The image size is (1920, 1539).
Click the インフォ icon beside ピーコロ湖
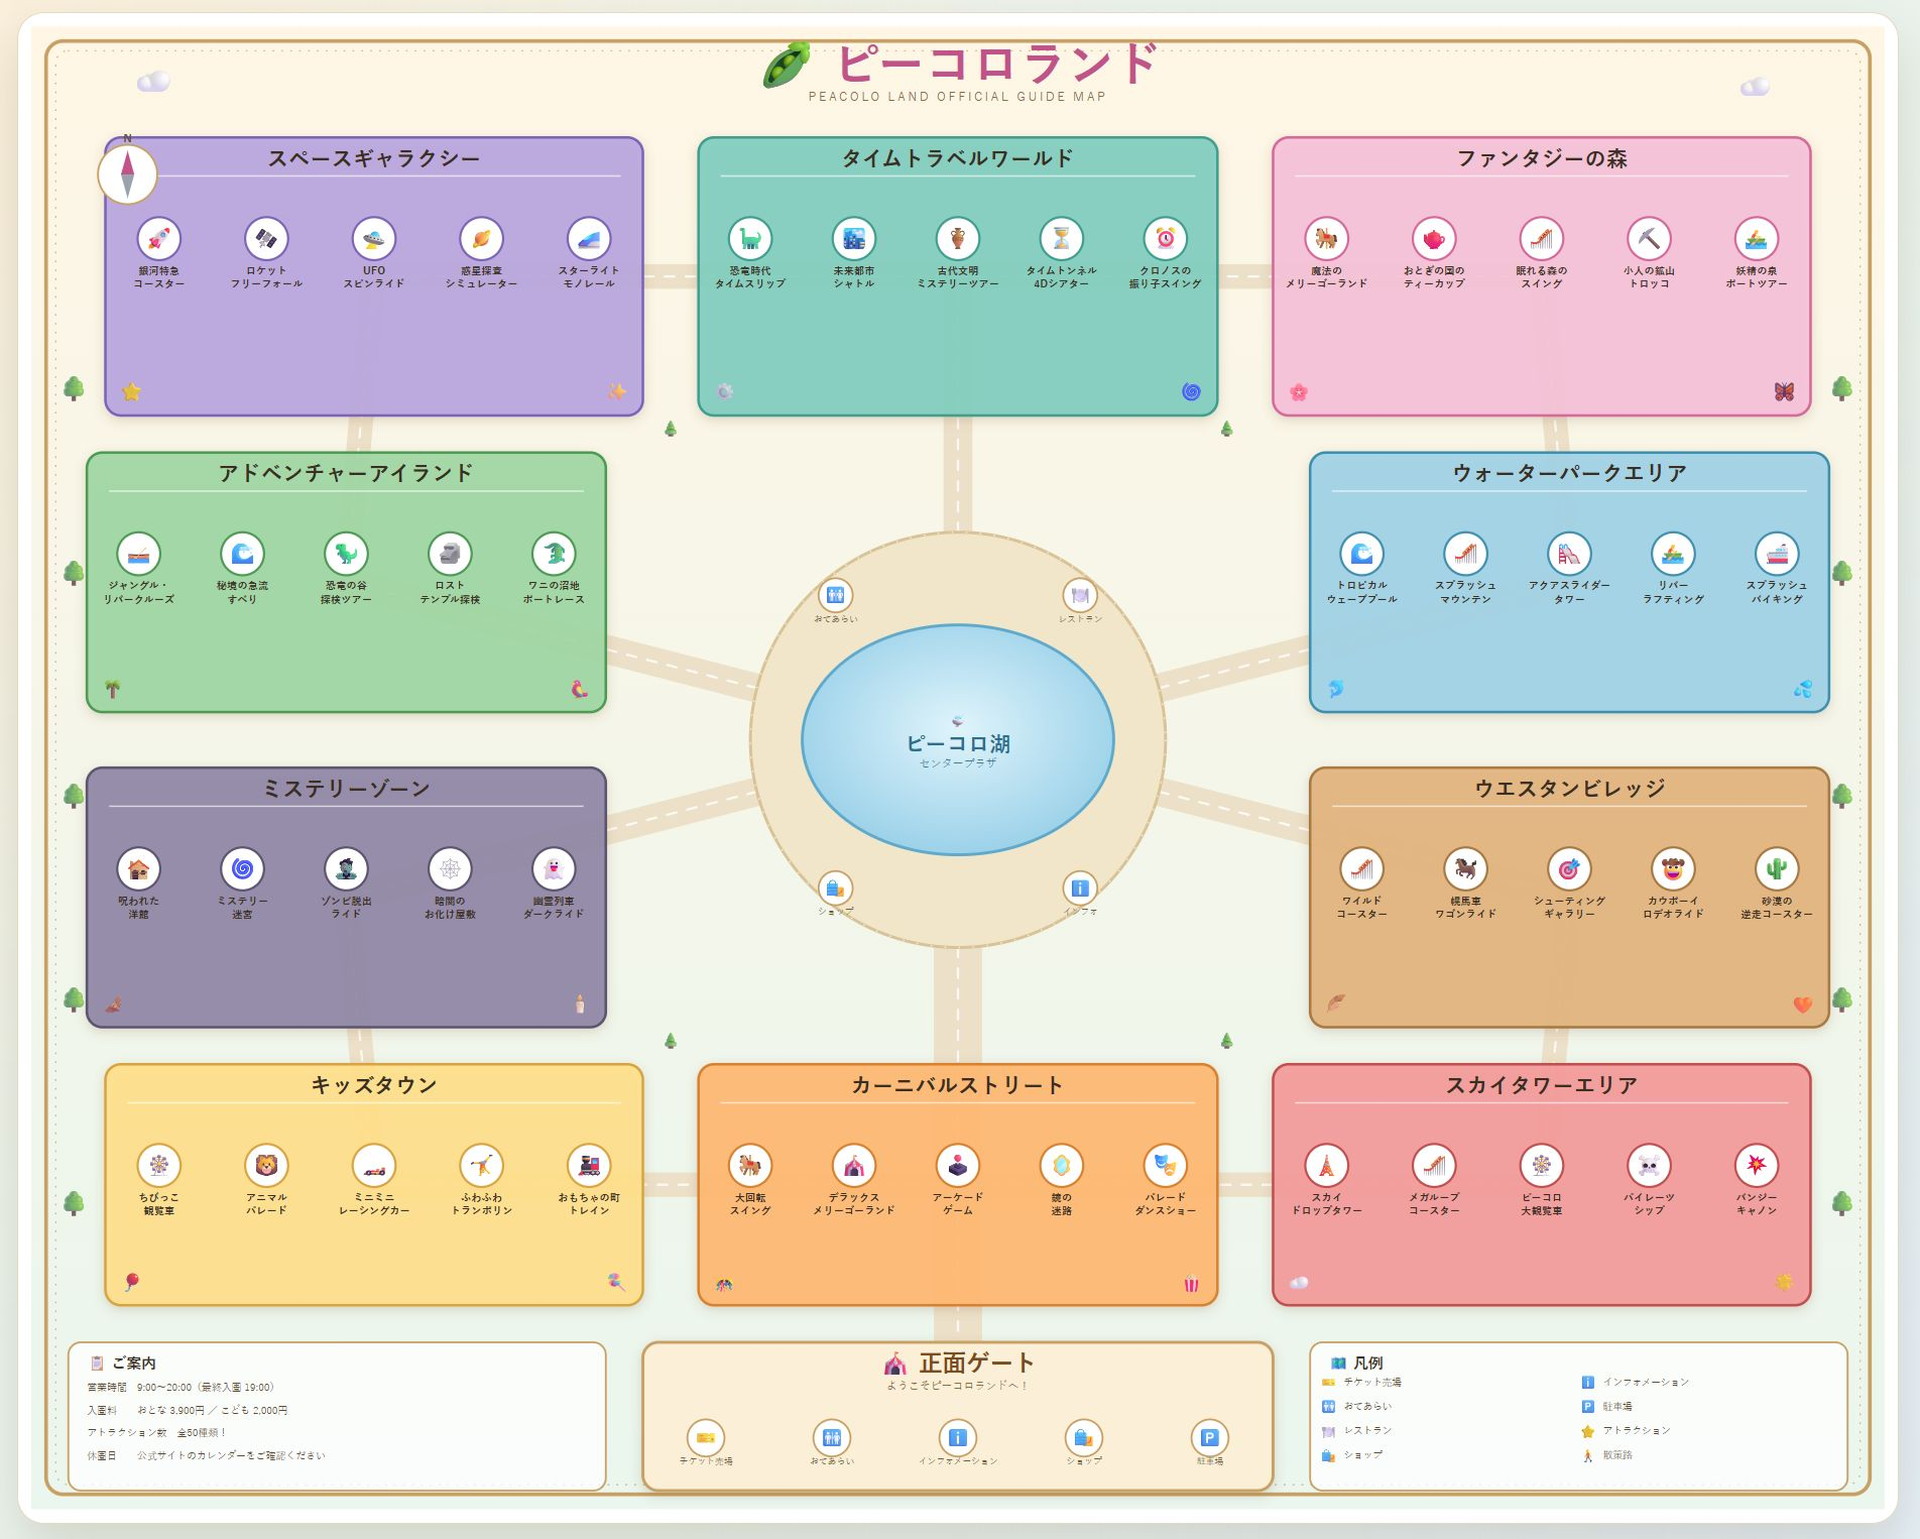pos(1080,888)
